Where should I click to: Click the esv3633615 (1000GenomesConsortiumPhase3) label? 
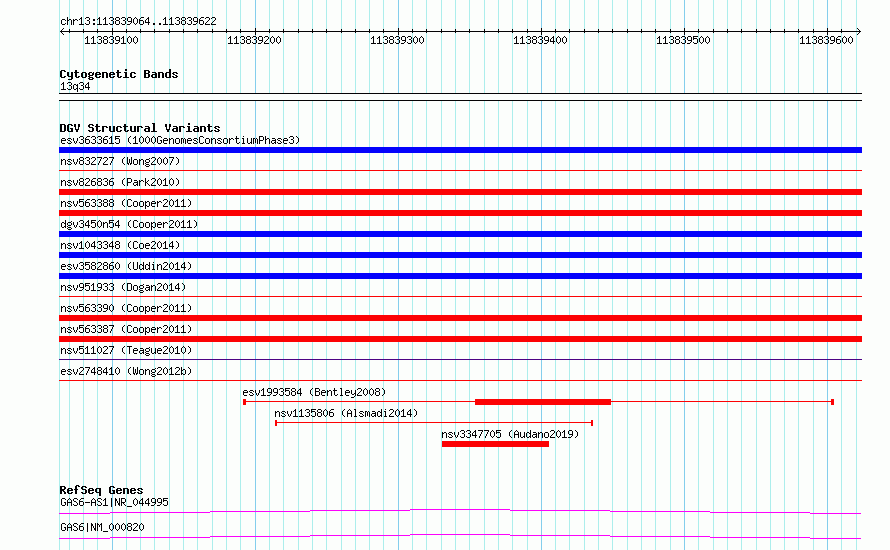point(180,140)
